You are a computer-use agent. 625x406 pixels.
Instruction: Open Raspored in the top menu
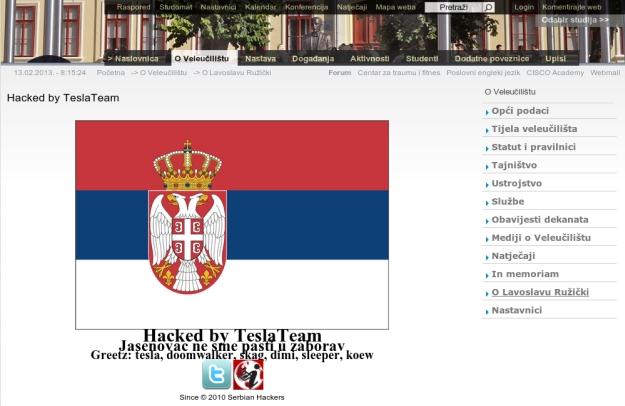click(133, 7)
